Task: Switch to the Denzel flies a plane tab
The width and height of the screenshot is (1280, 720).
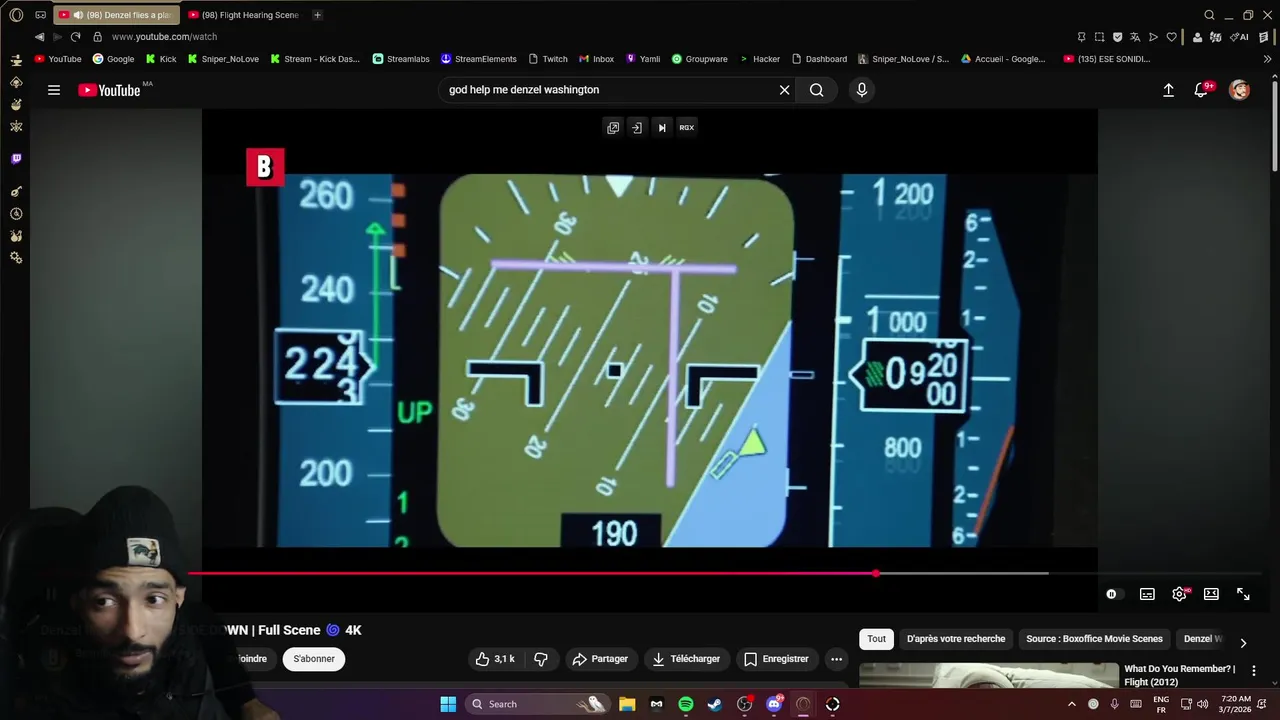Action: pos(116,15)
